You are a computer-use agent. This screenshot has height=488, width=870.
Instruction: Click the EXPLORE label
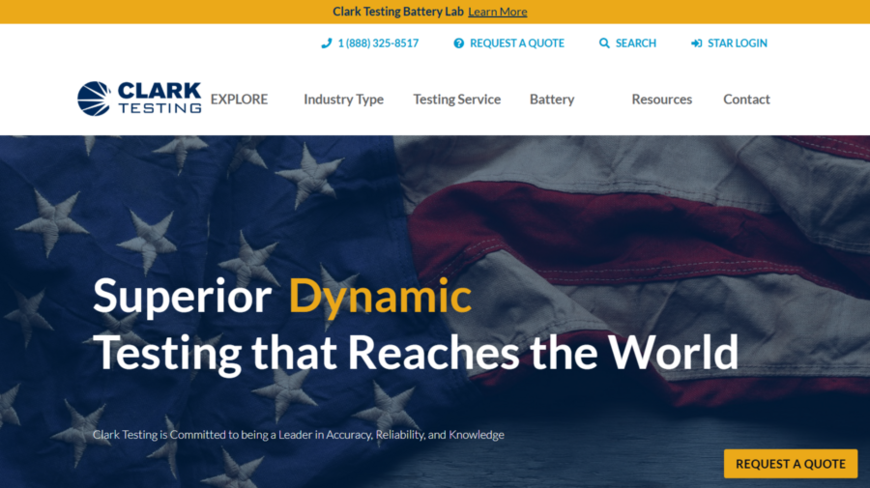point(239,99)
